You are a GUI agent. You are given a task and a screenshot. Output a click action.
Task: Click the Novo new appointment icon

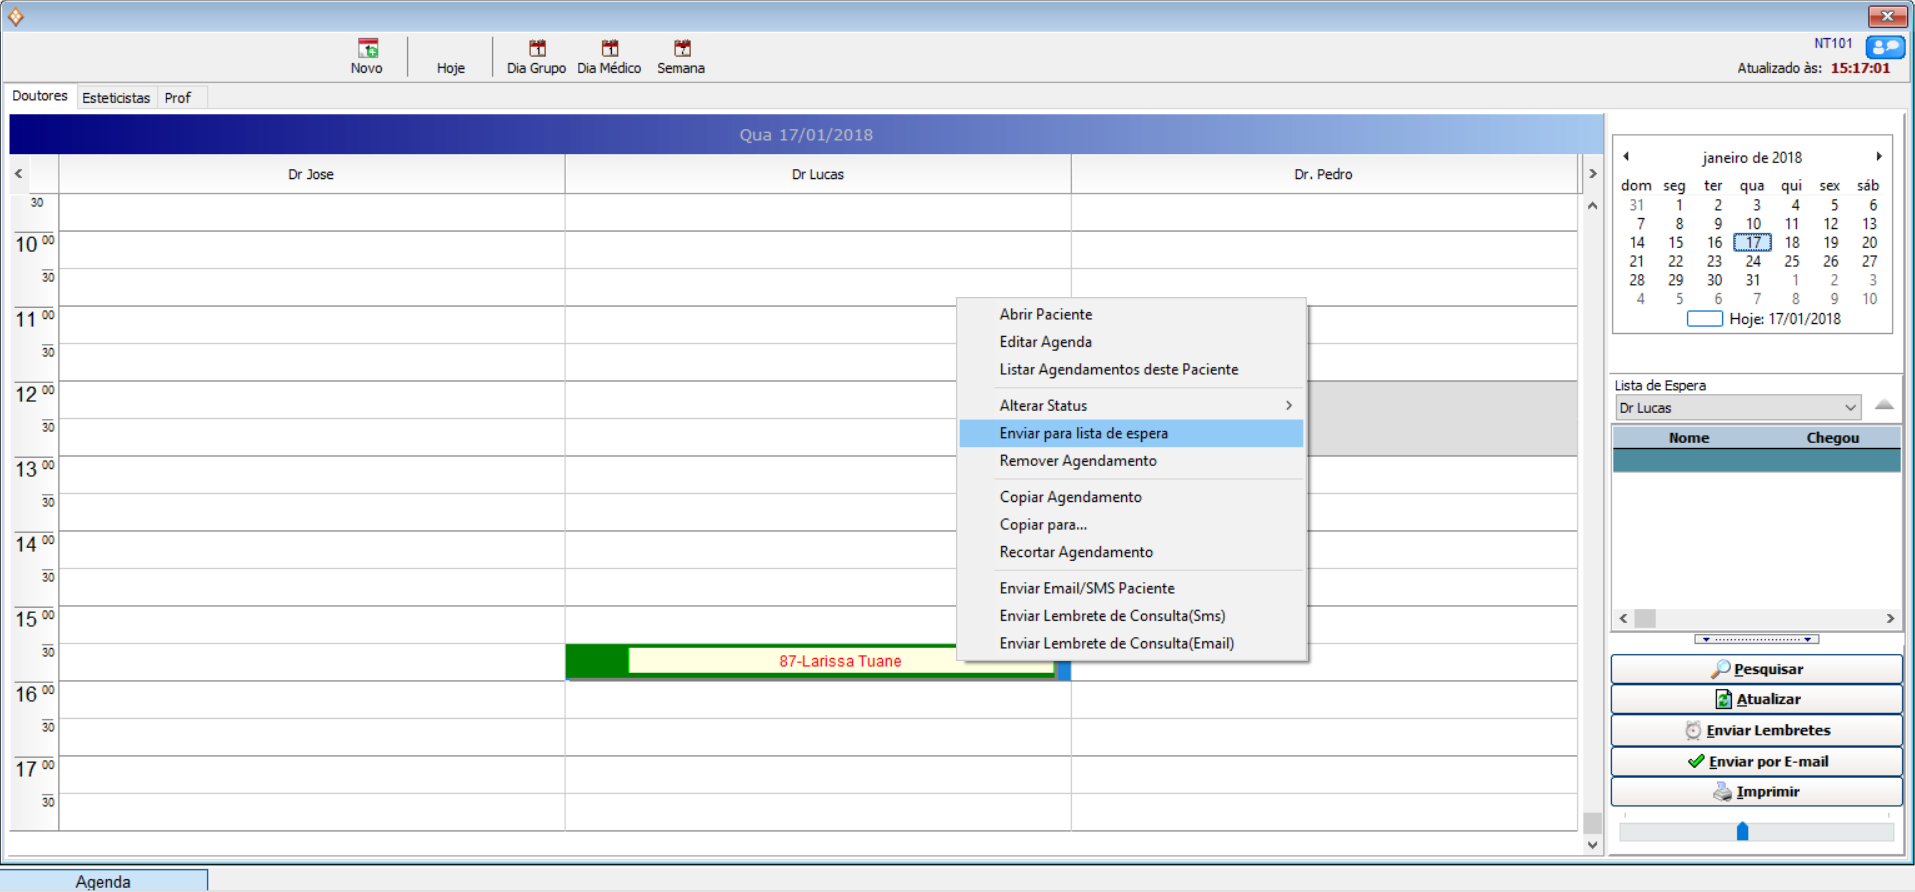click(367, 49)
